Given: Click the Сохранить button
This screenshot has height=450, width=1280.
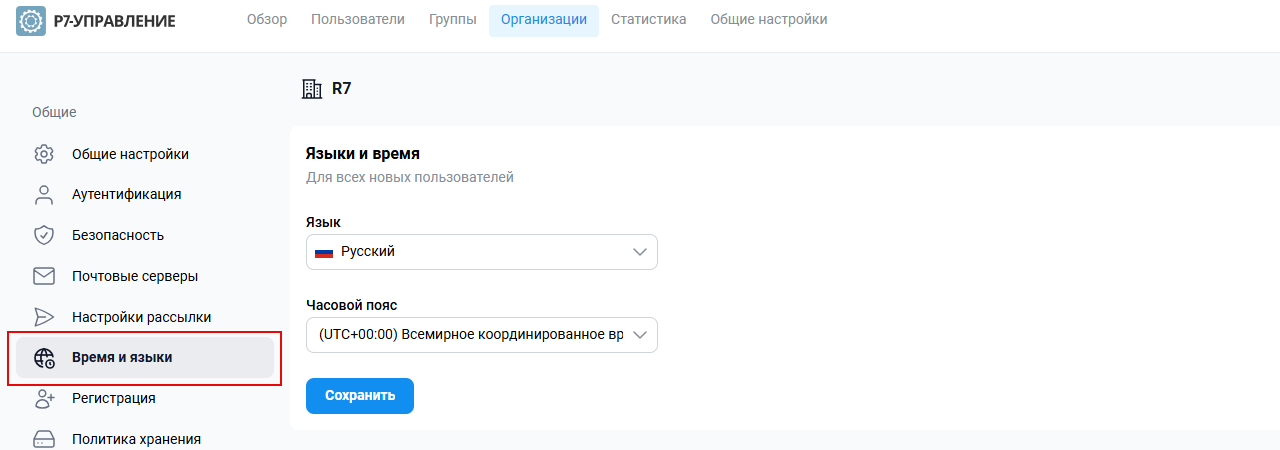Looking at the screenshot, I should pos(360,395).
